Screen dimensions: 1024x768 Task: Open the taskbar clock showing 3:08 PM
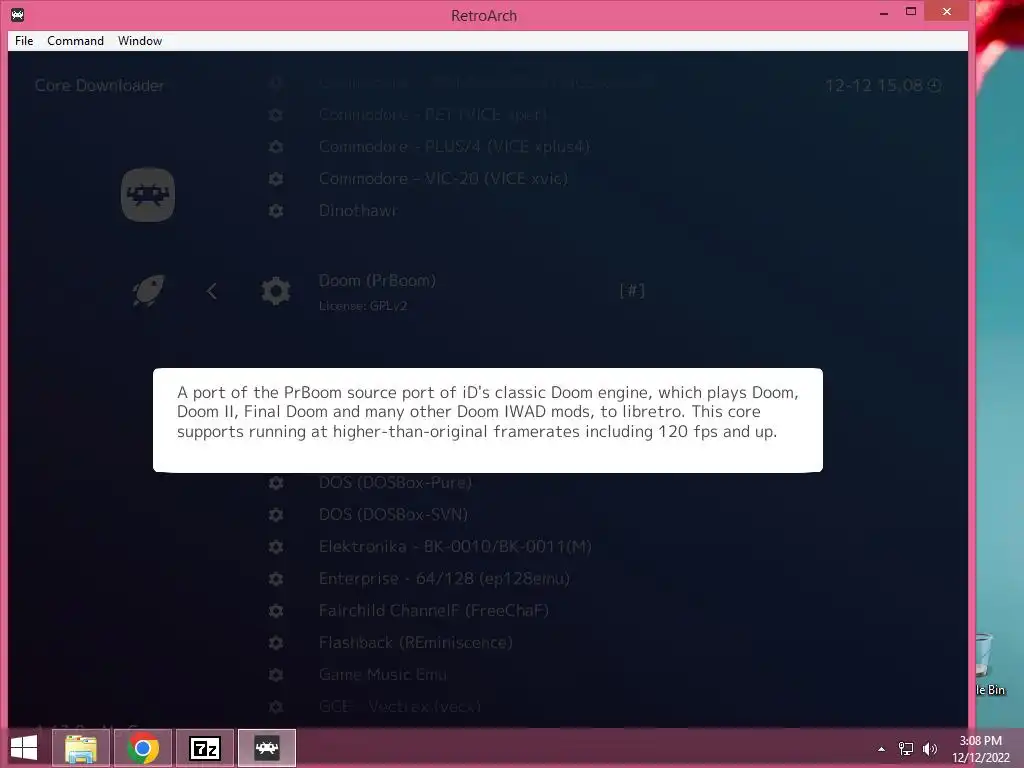click(980, 749)
